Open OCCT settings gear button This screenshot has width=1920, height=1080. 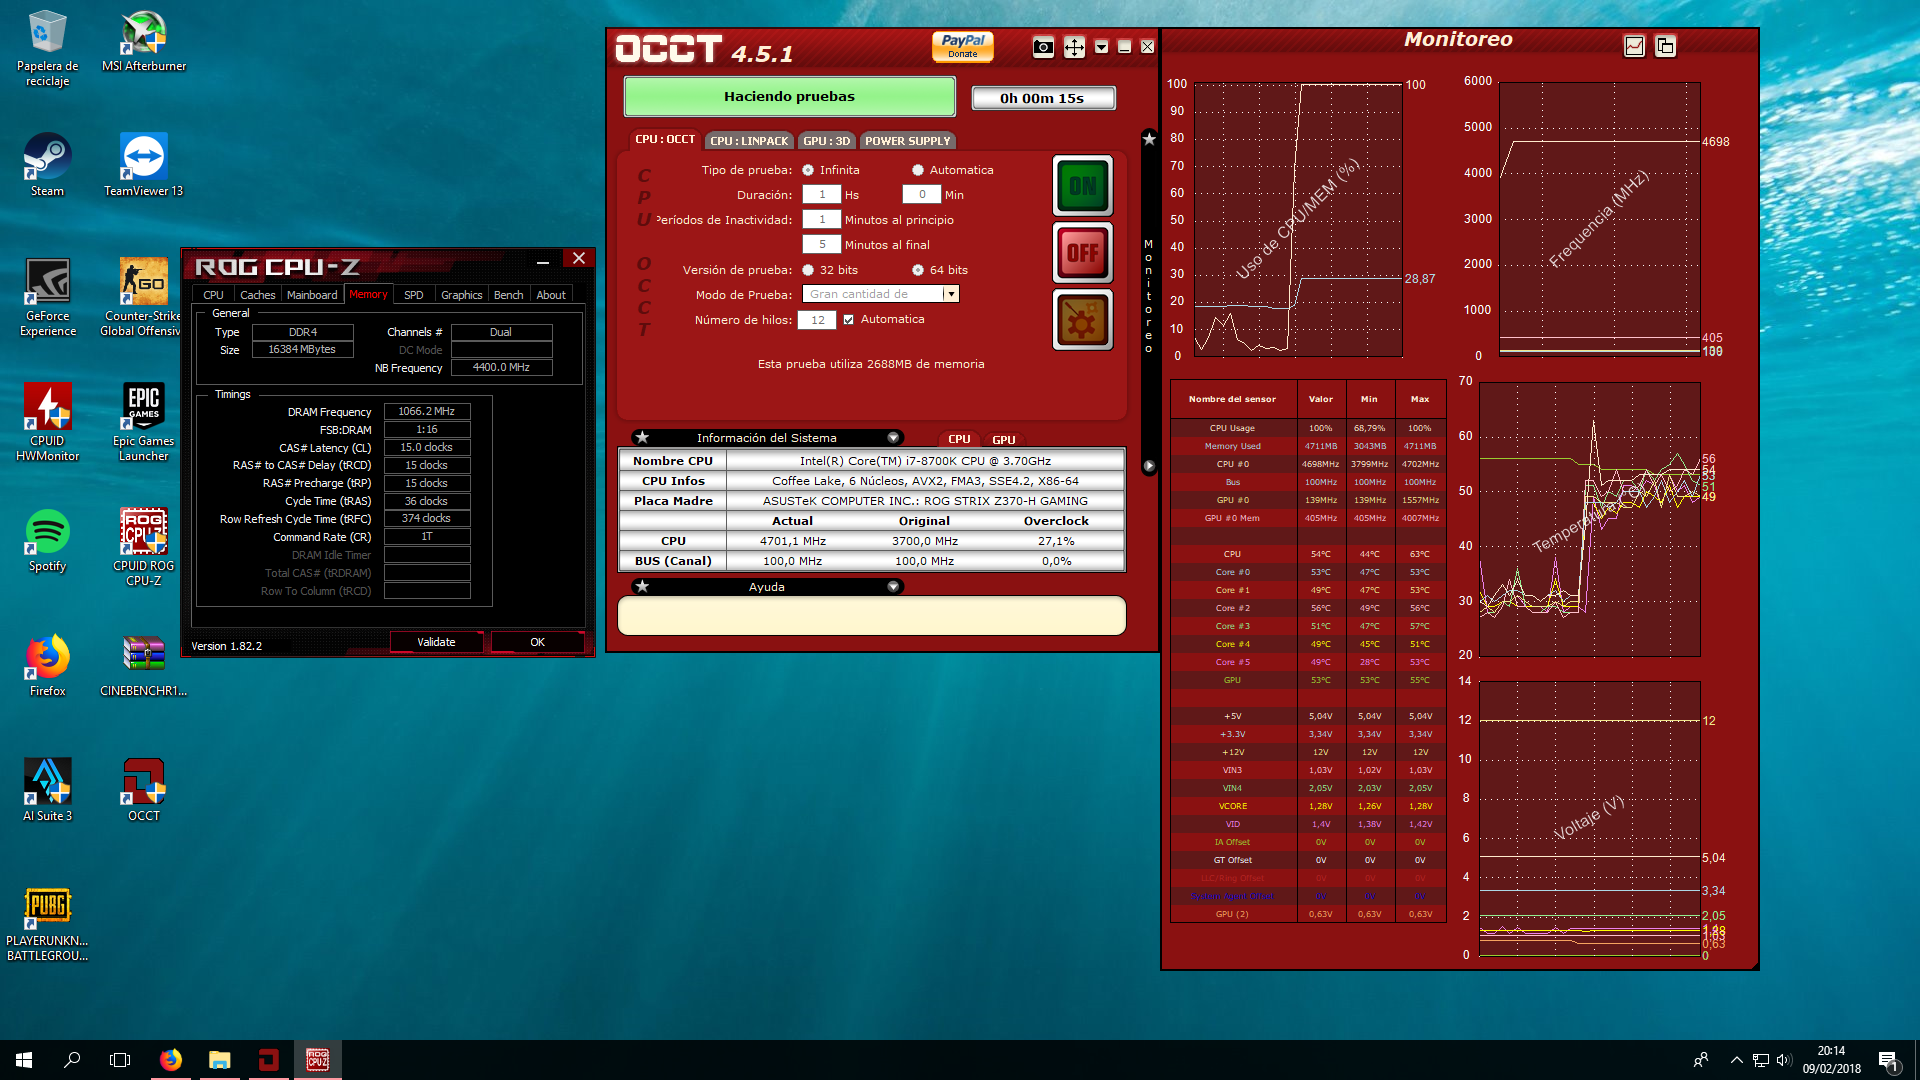tap(1083, 320)
